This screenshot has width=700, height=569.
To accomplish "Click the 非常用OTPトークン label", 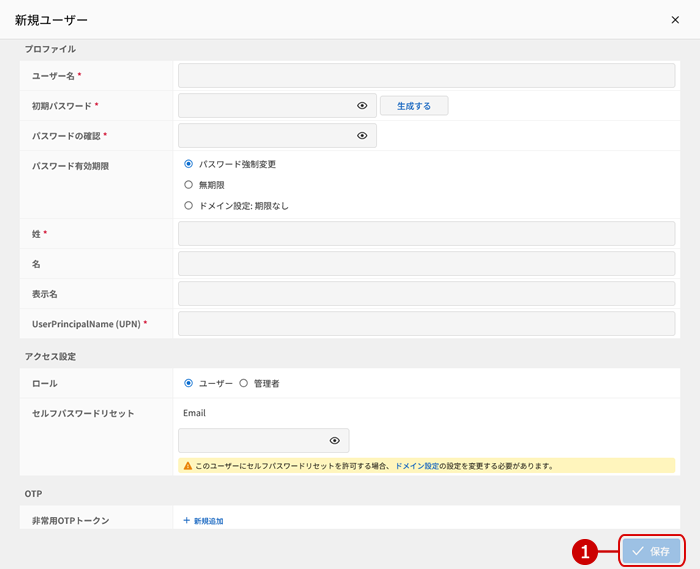I will (x=71, y=520).
